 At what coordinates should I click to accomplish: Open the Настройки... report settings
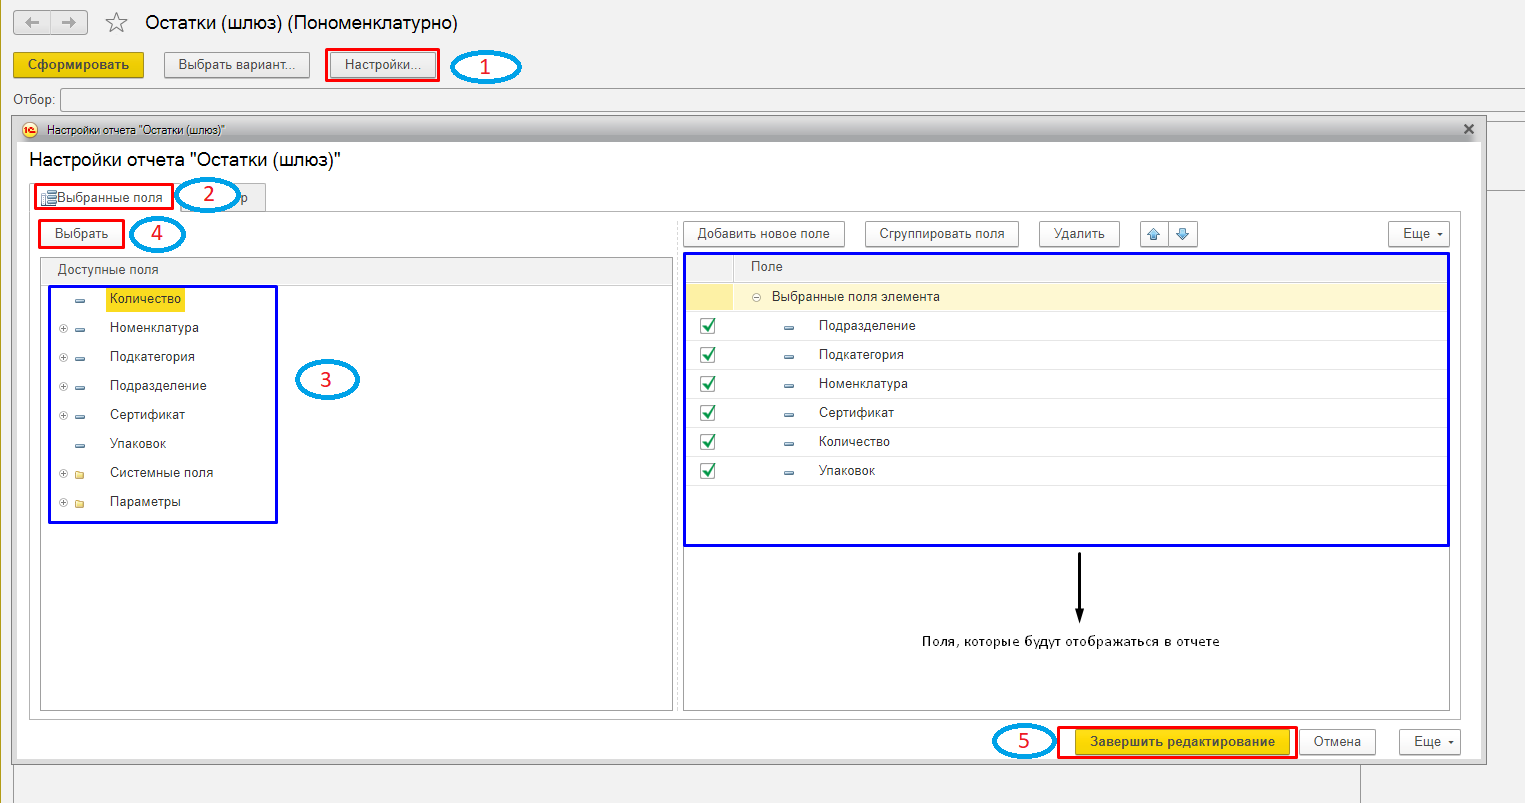[x=383, y=65]
